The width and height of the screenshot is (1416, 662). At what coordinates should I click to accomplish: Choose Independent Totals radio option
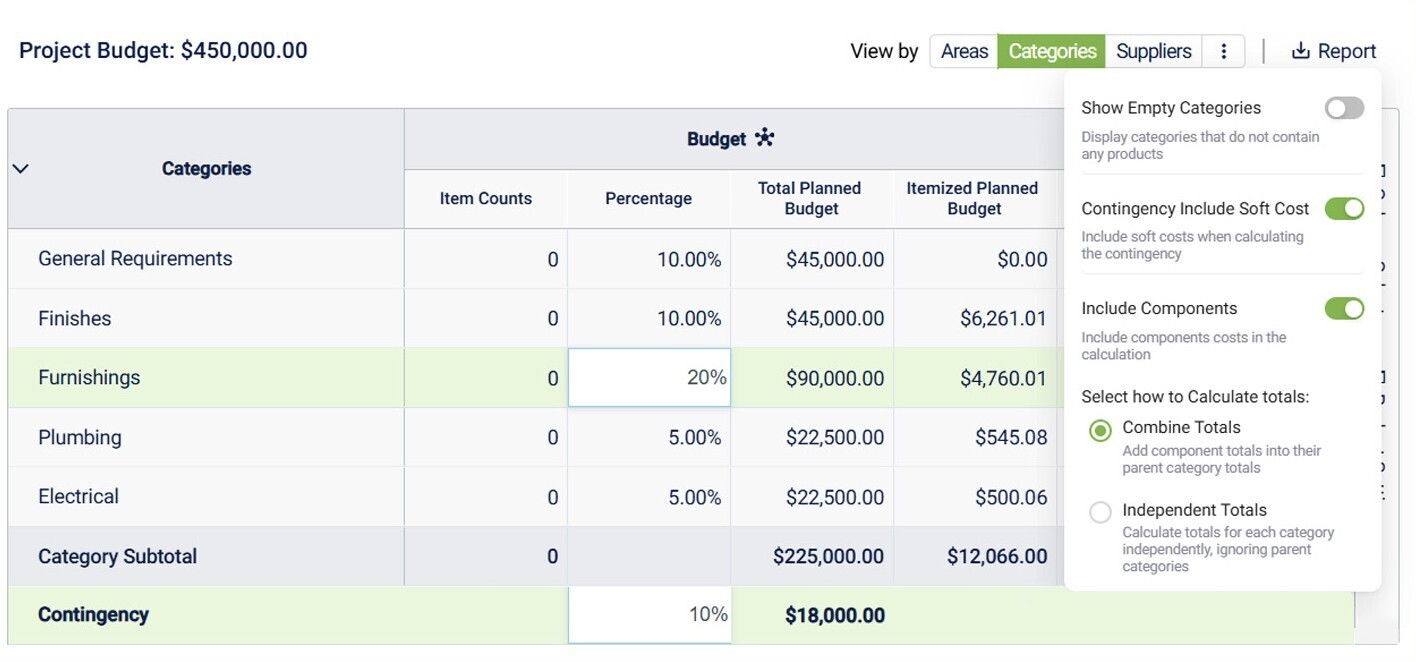click(1100, 513)
